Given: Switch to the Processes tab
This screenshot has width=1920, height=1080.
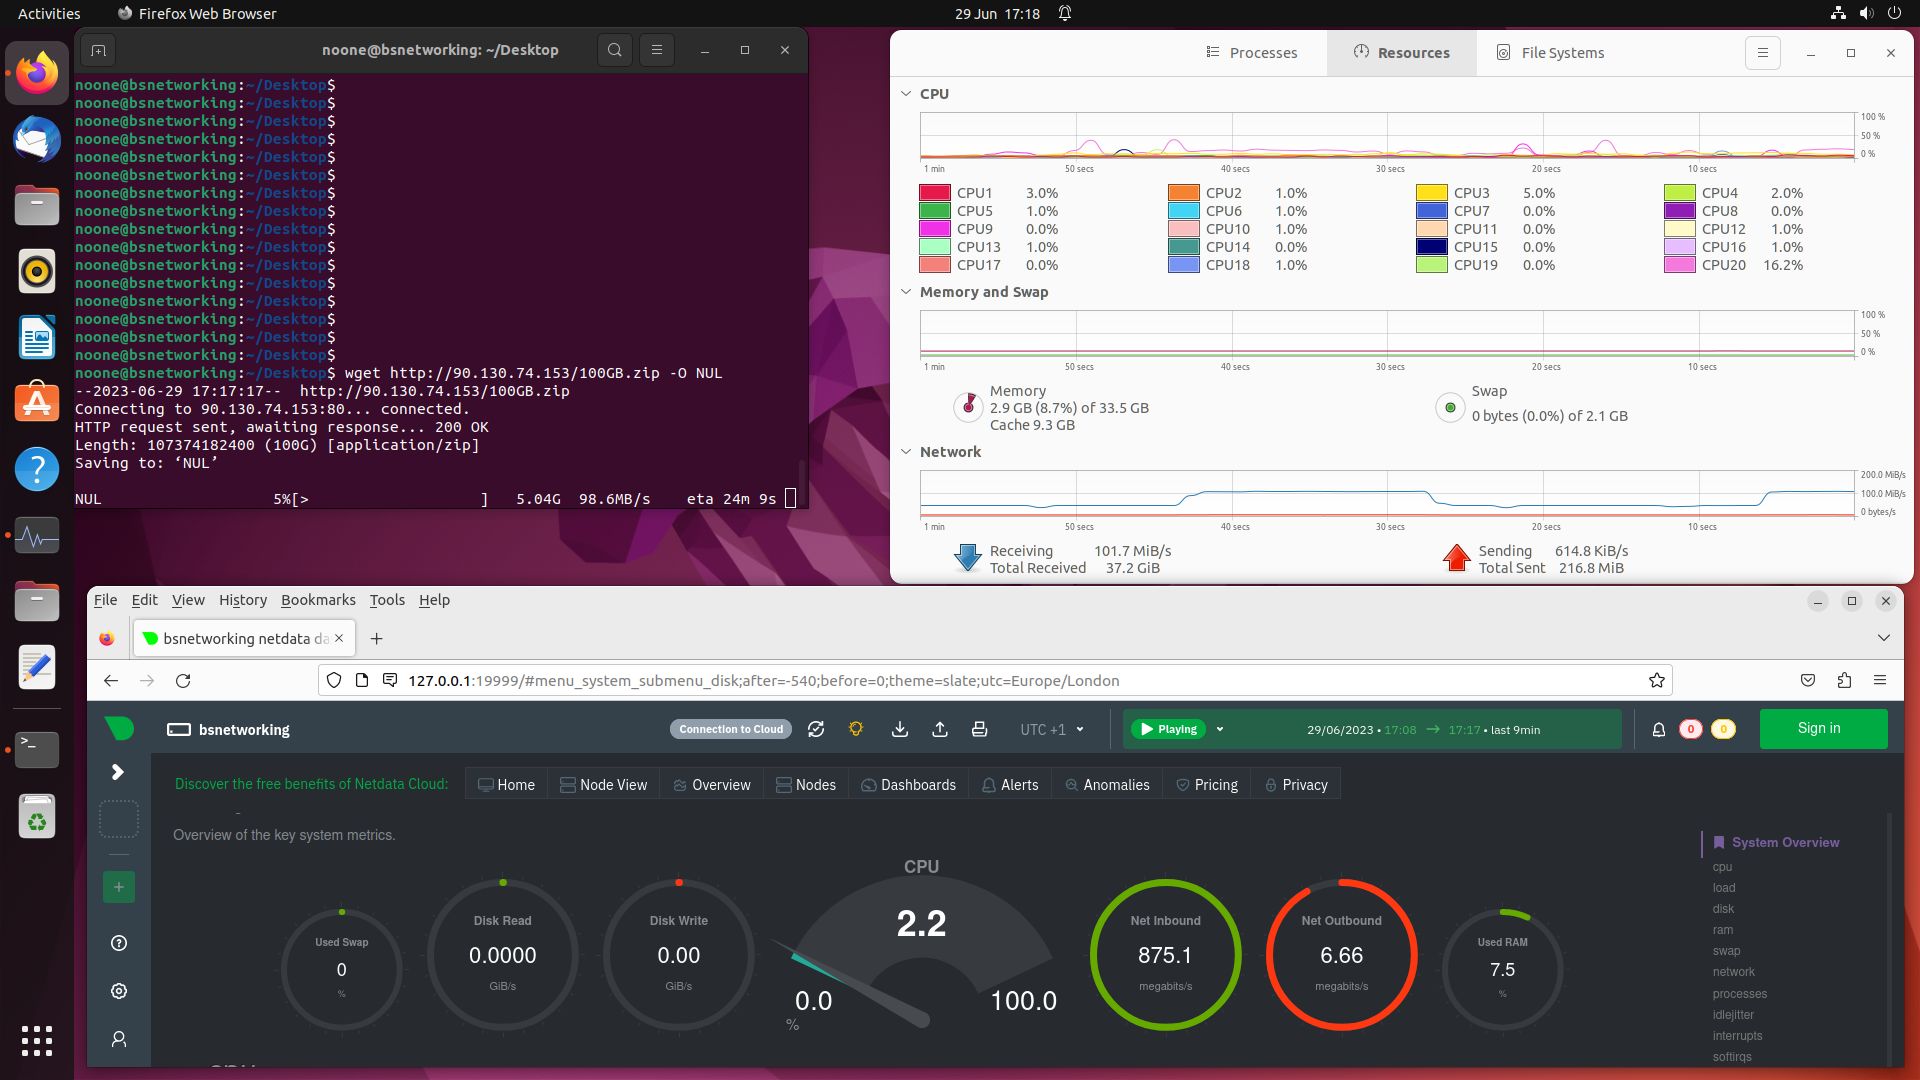Looking at the screenshot, I should [1252, 53].
